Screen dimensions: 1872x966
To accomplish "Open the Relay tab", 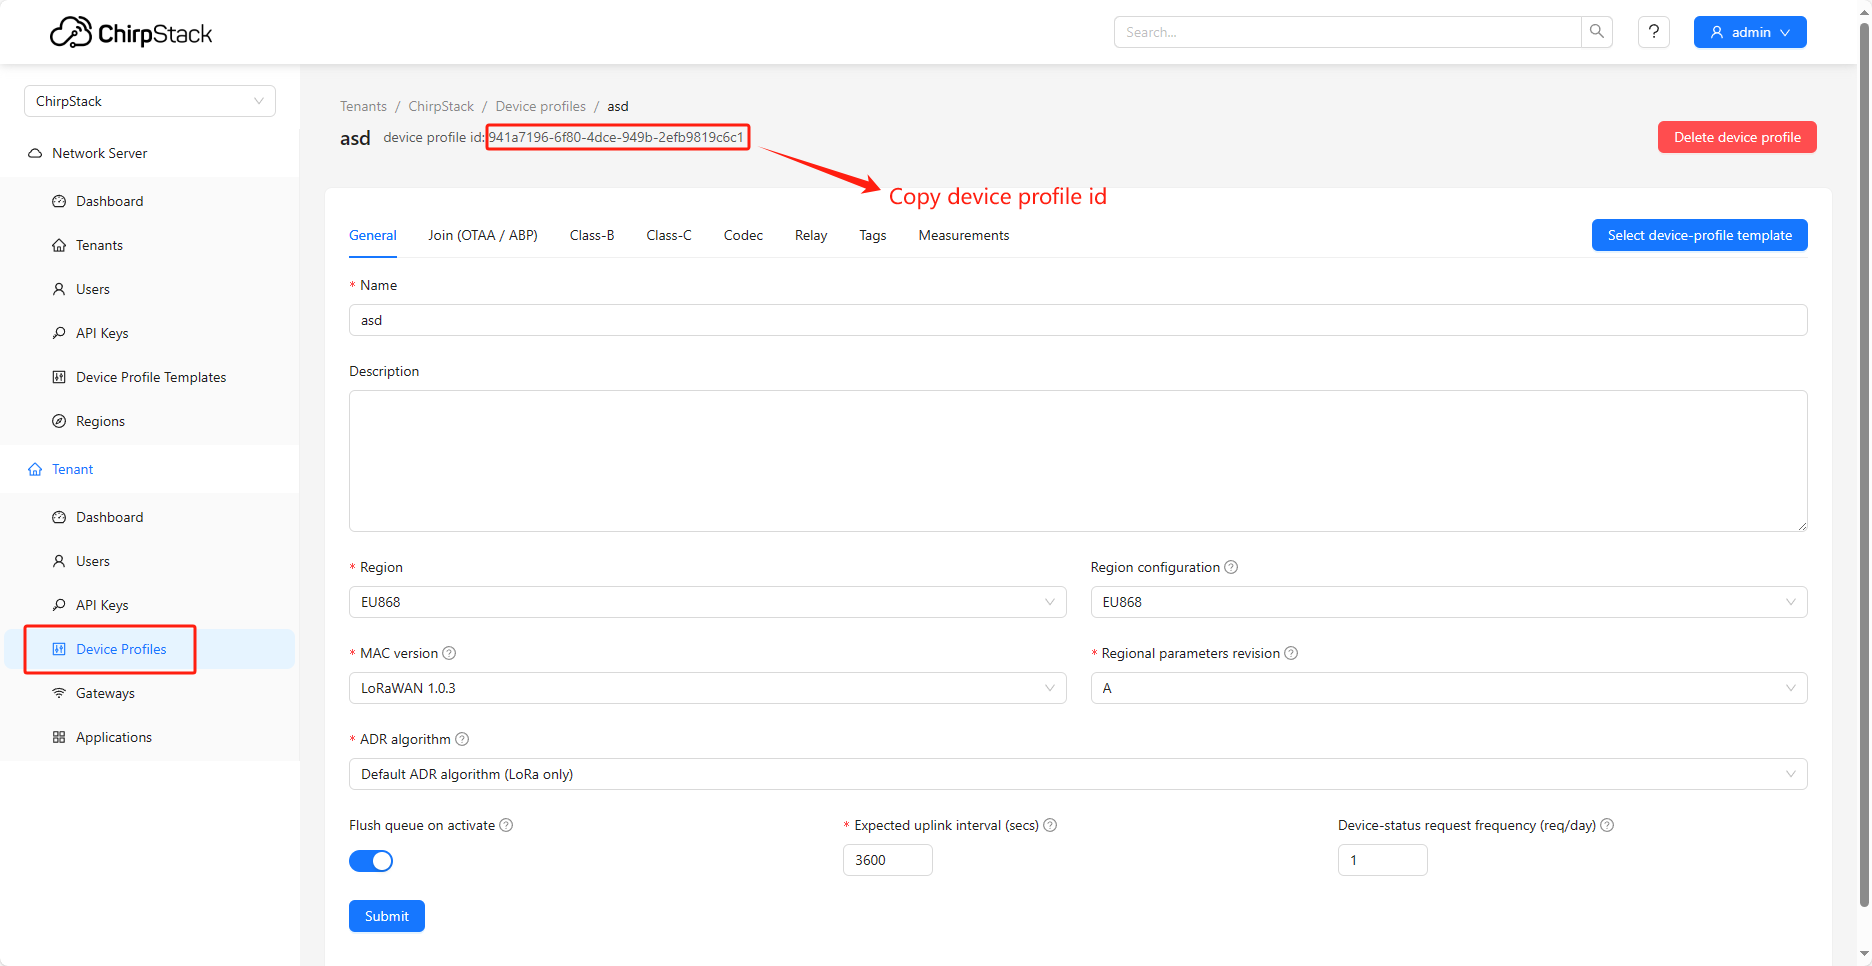I will pyautogui.click(x=811, y=235).
